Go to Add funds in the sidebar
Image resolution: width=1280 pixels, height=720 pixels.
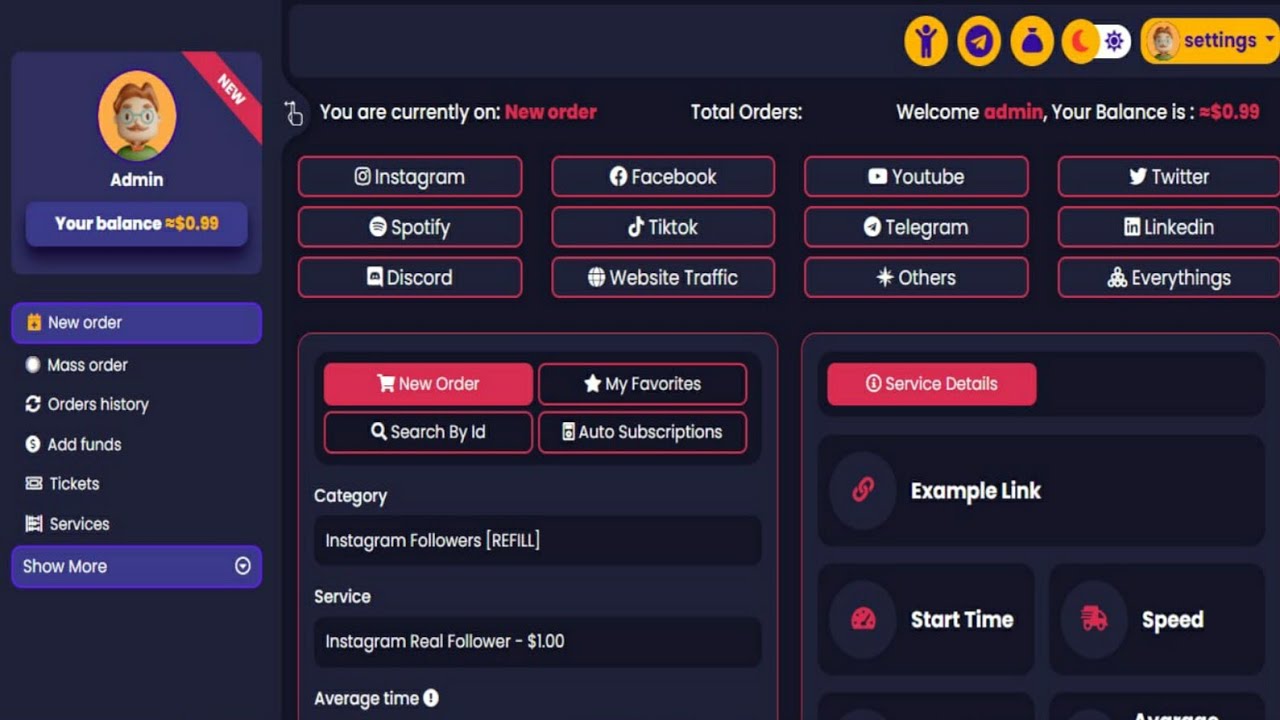(84, 444)
